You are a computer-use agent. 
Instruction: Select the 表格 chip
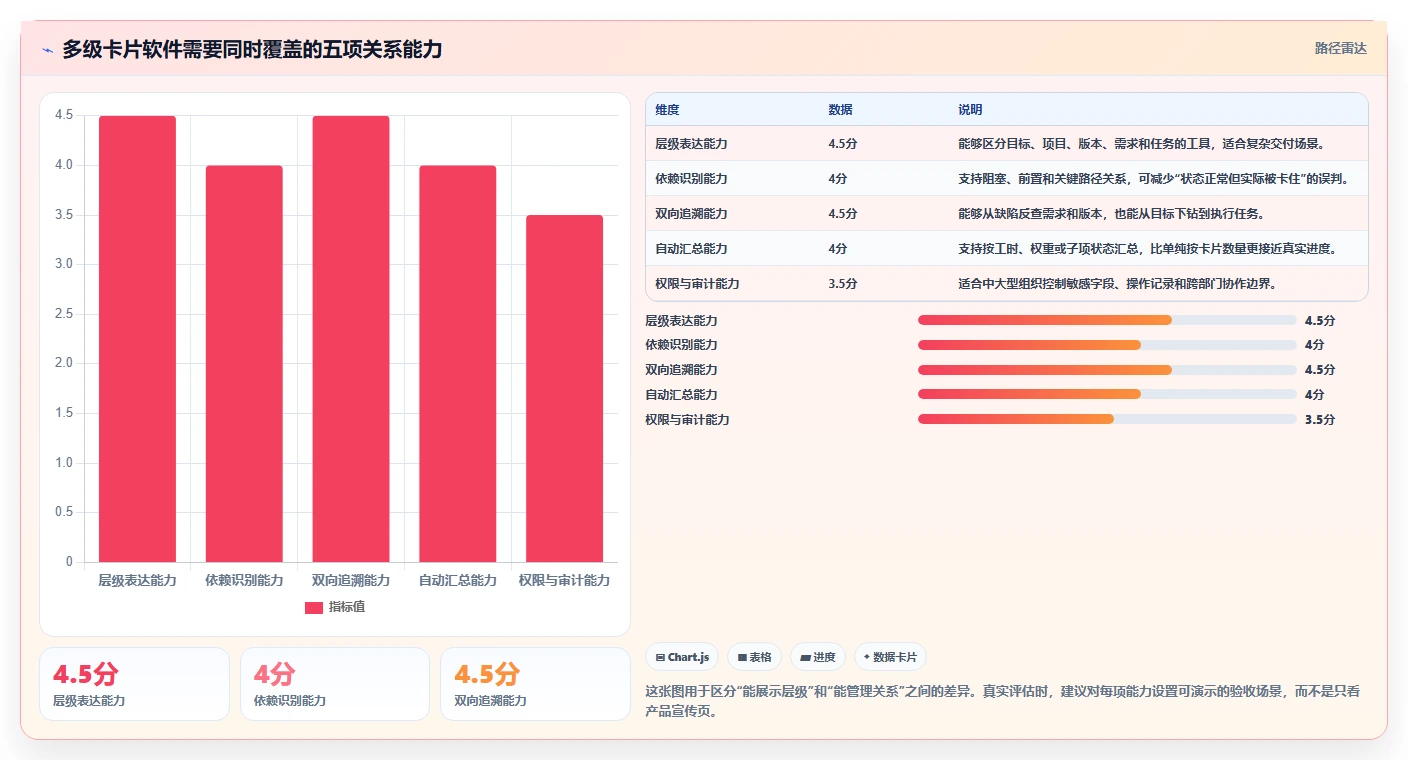(754, 657)
